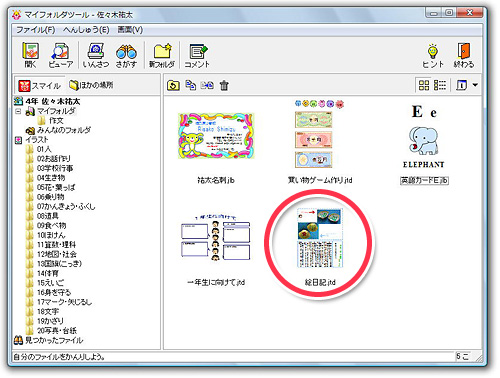This screenshot has height=378, width=500.
Task: Select the さがす binoculars search icon
Action: pos(126,55)
